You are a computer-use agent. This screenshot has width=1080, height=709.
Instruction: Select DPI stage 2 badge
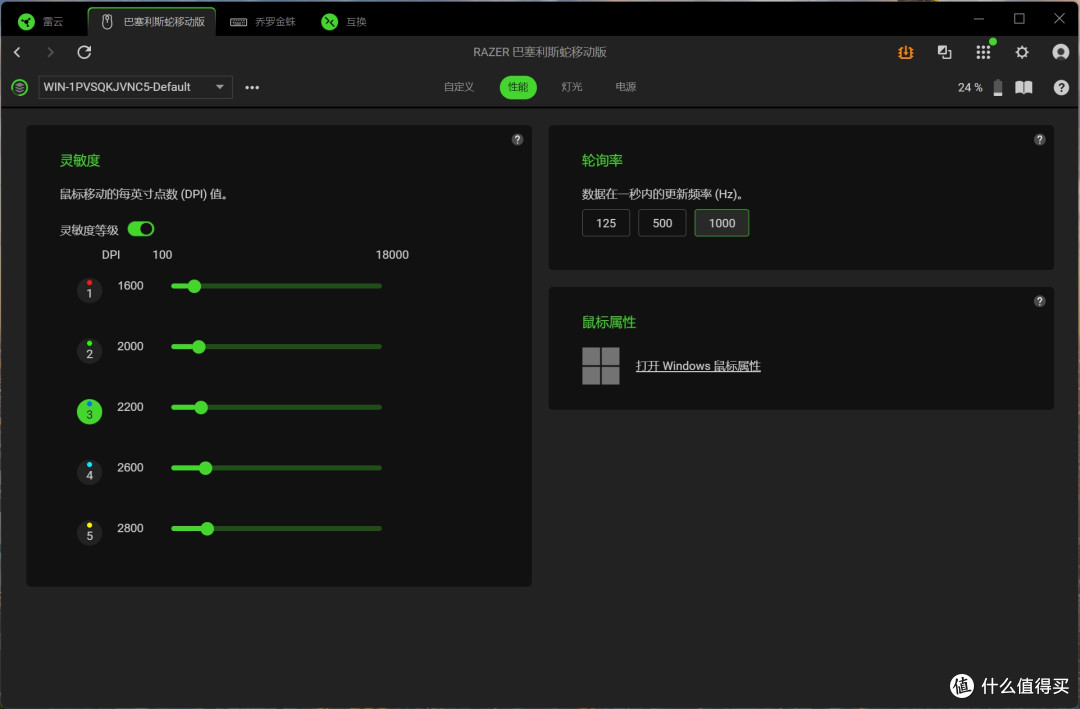coord(90,351)
